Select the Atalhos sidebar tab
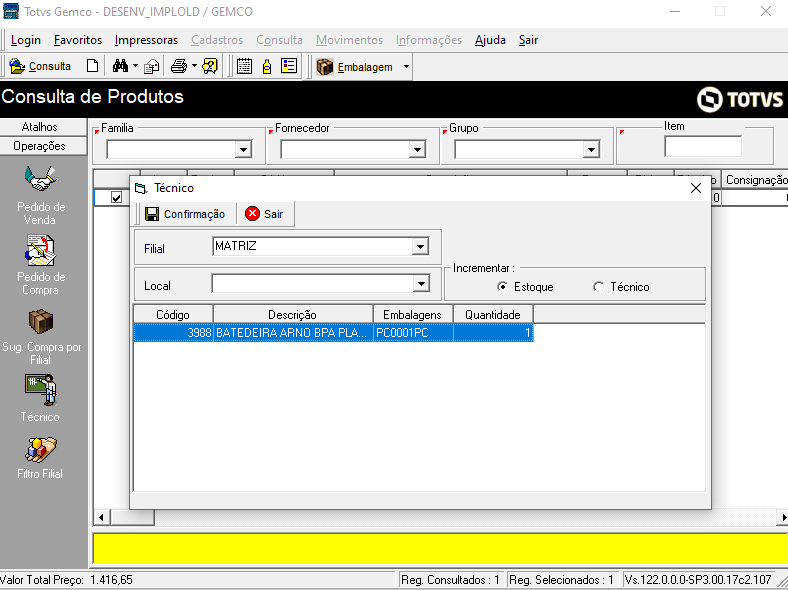788x590 pixels. [x=40, y=127]
